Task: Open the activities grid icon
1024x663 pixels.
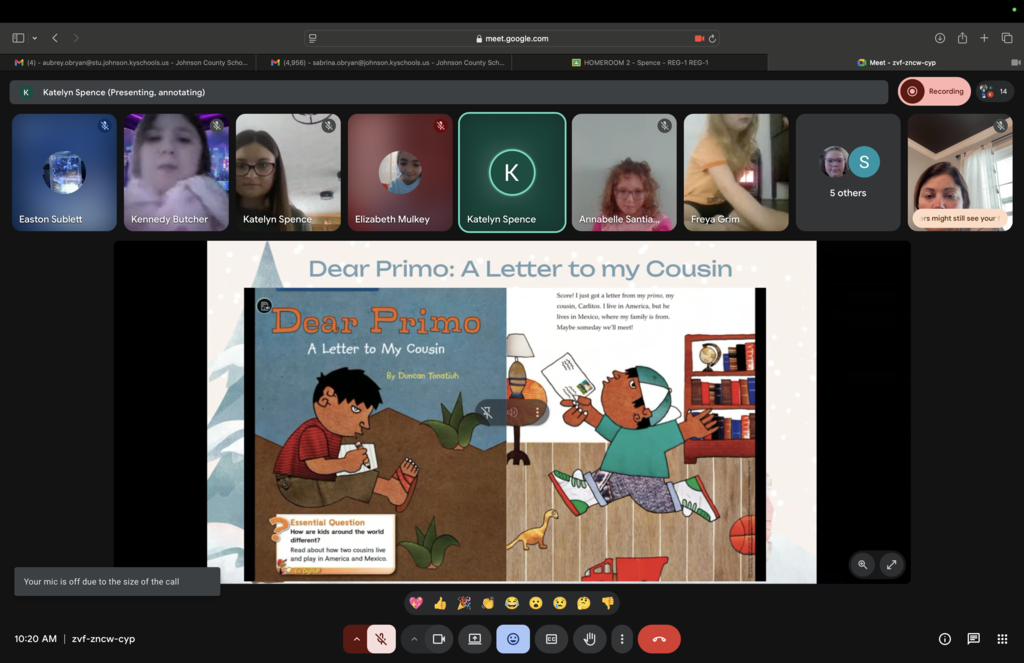Action: 1002,639
